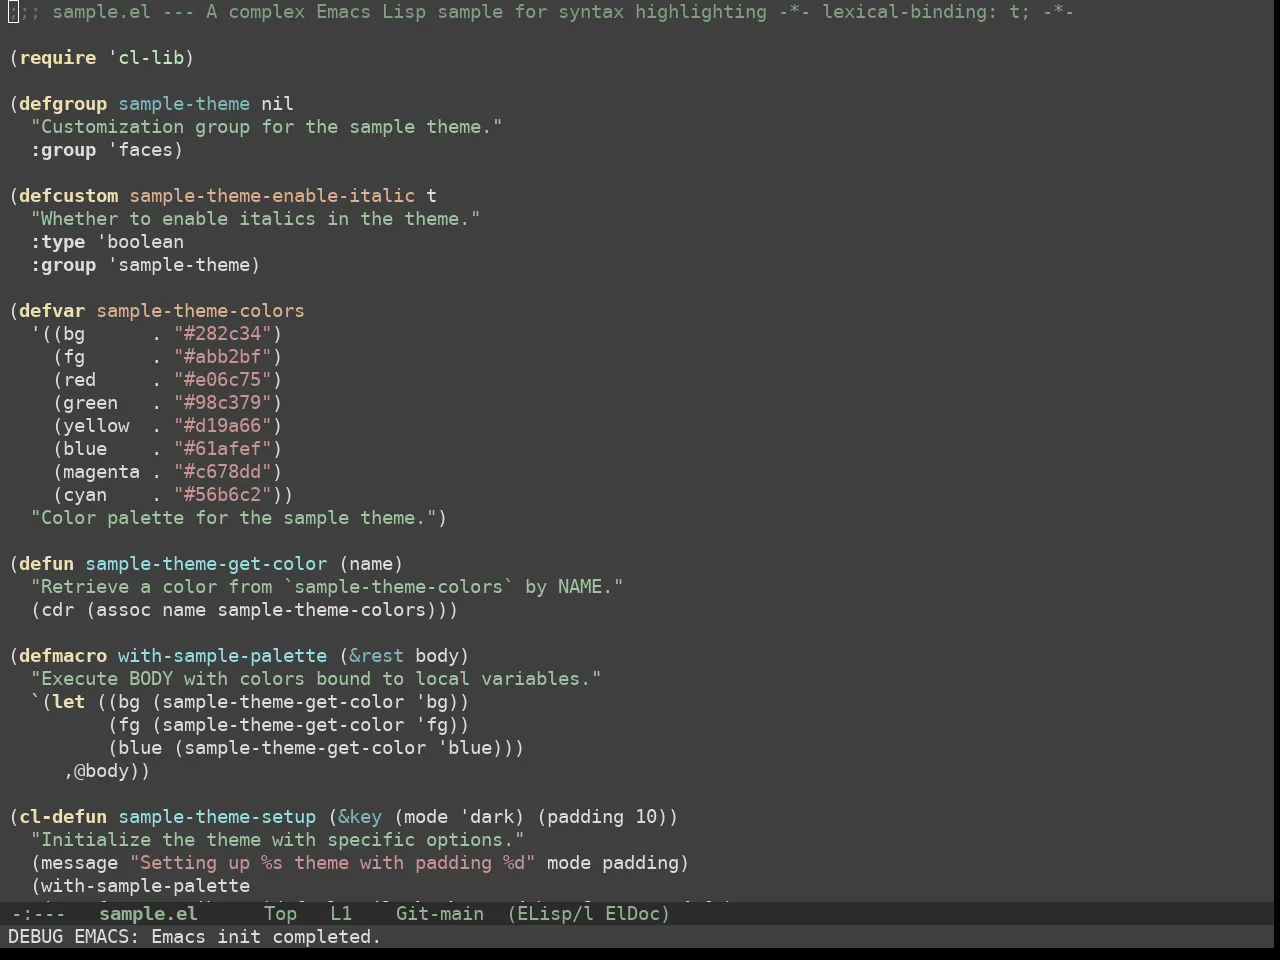This screenshot has height=960, width=1280.
Task: Click 'sample-theme-setup' function name
Action: pyautogui.click(x=217, y=817)
